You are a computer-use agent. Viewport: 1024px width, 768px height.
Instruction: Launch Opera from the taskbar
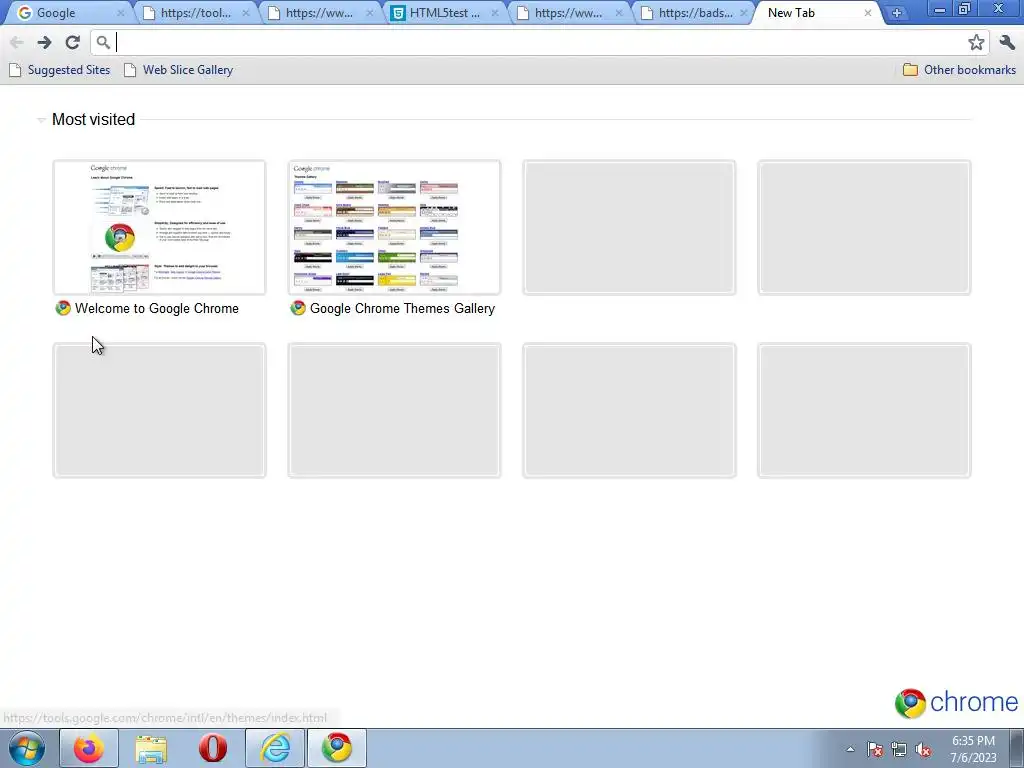(213, 748)
